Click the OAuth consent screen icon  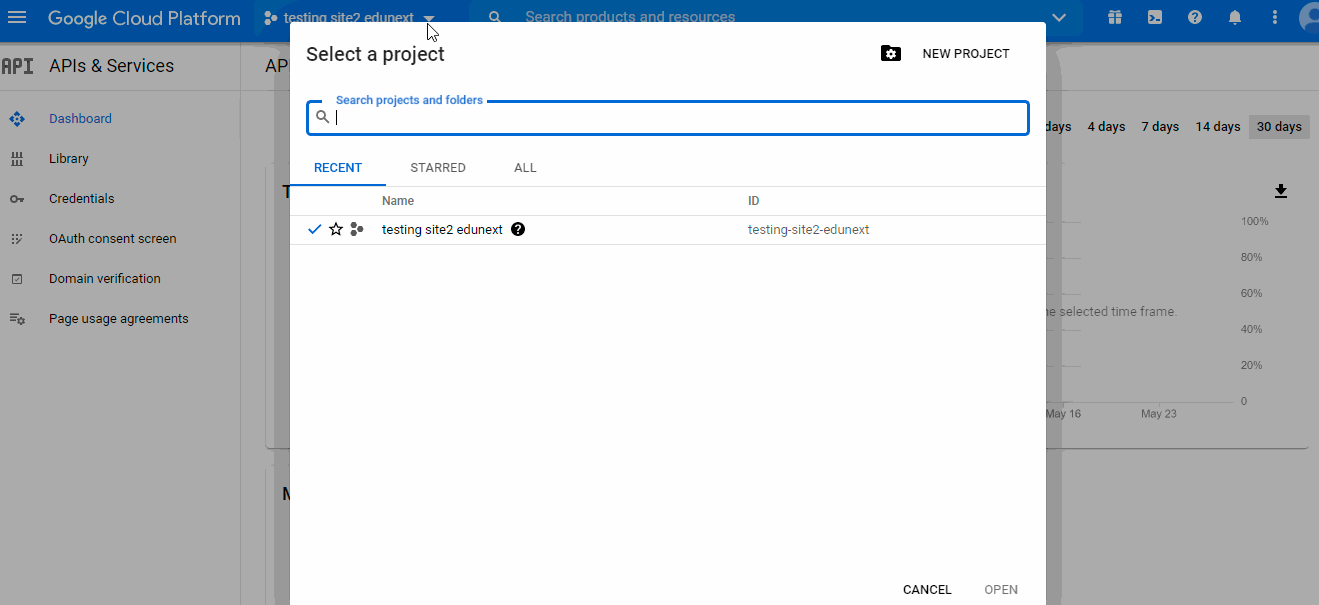17,239
